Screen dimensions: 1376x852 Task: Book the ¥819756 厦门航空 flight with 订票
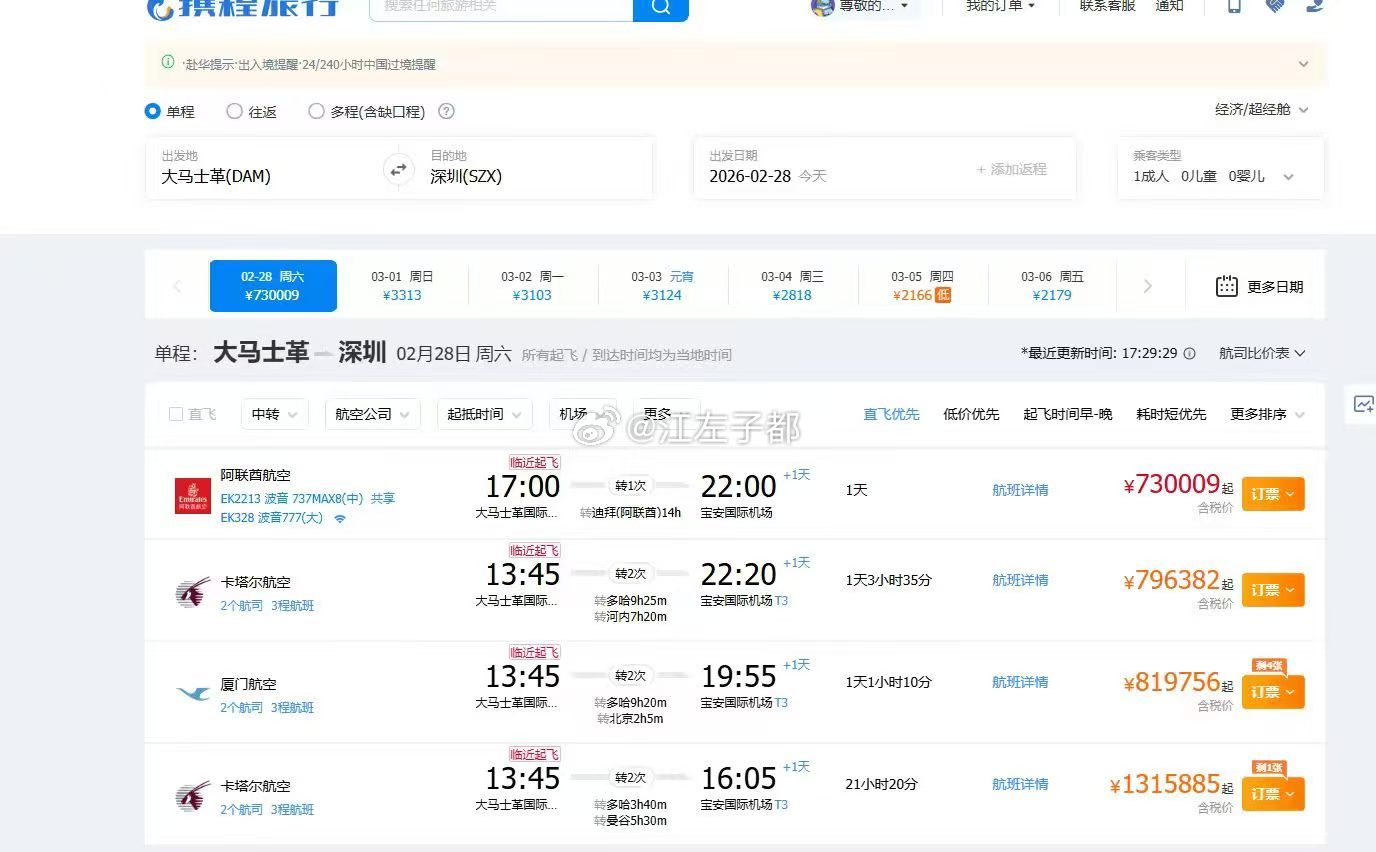(x=1273, y=692)
